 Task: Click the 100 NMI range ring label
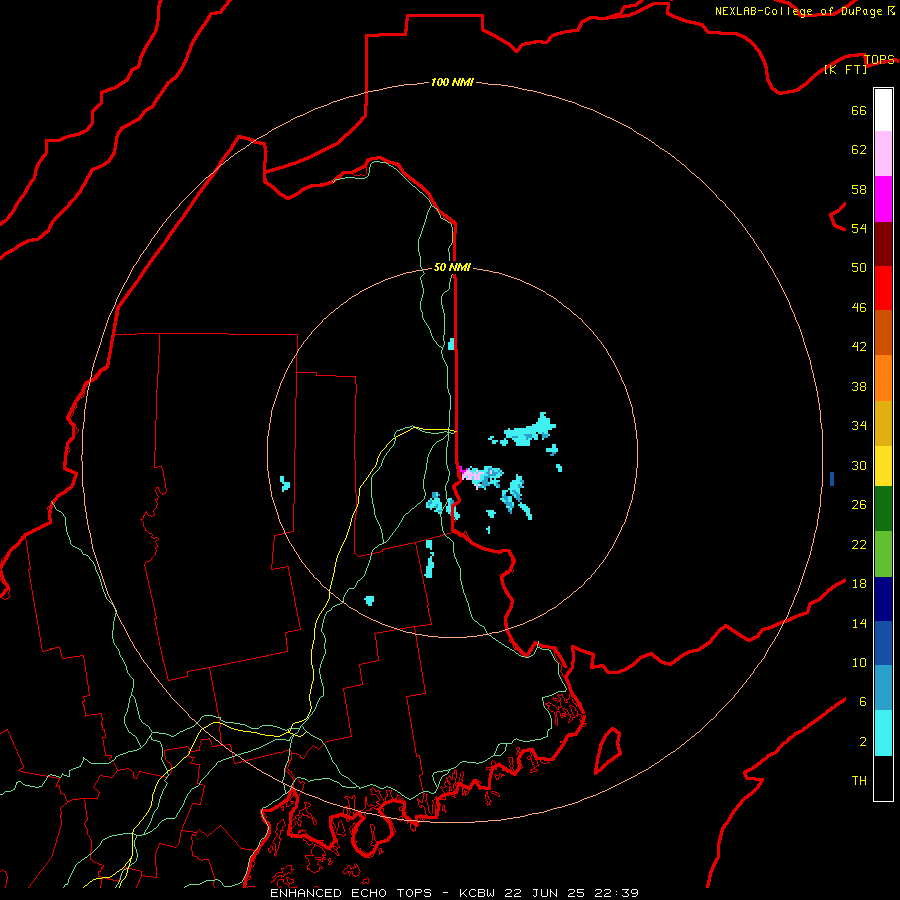(x=452, y=83)
